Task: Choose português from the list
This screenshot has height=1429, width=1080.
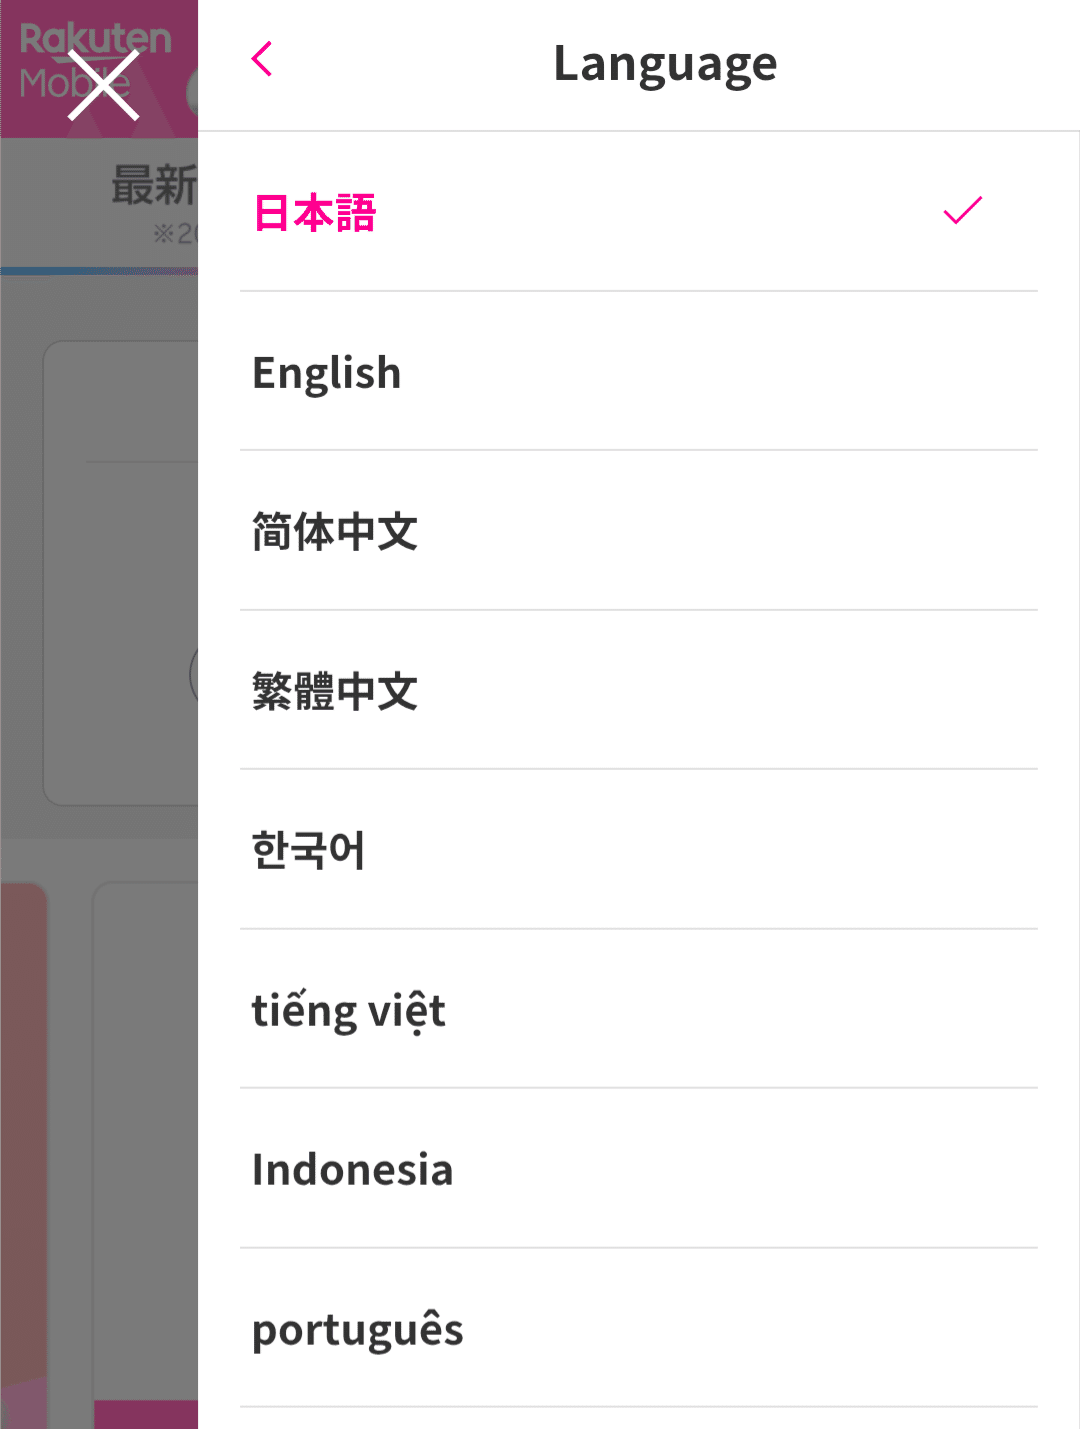Action: click(357, 1329)
